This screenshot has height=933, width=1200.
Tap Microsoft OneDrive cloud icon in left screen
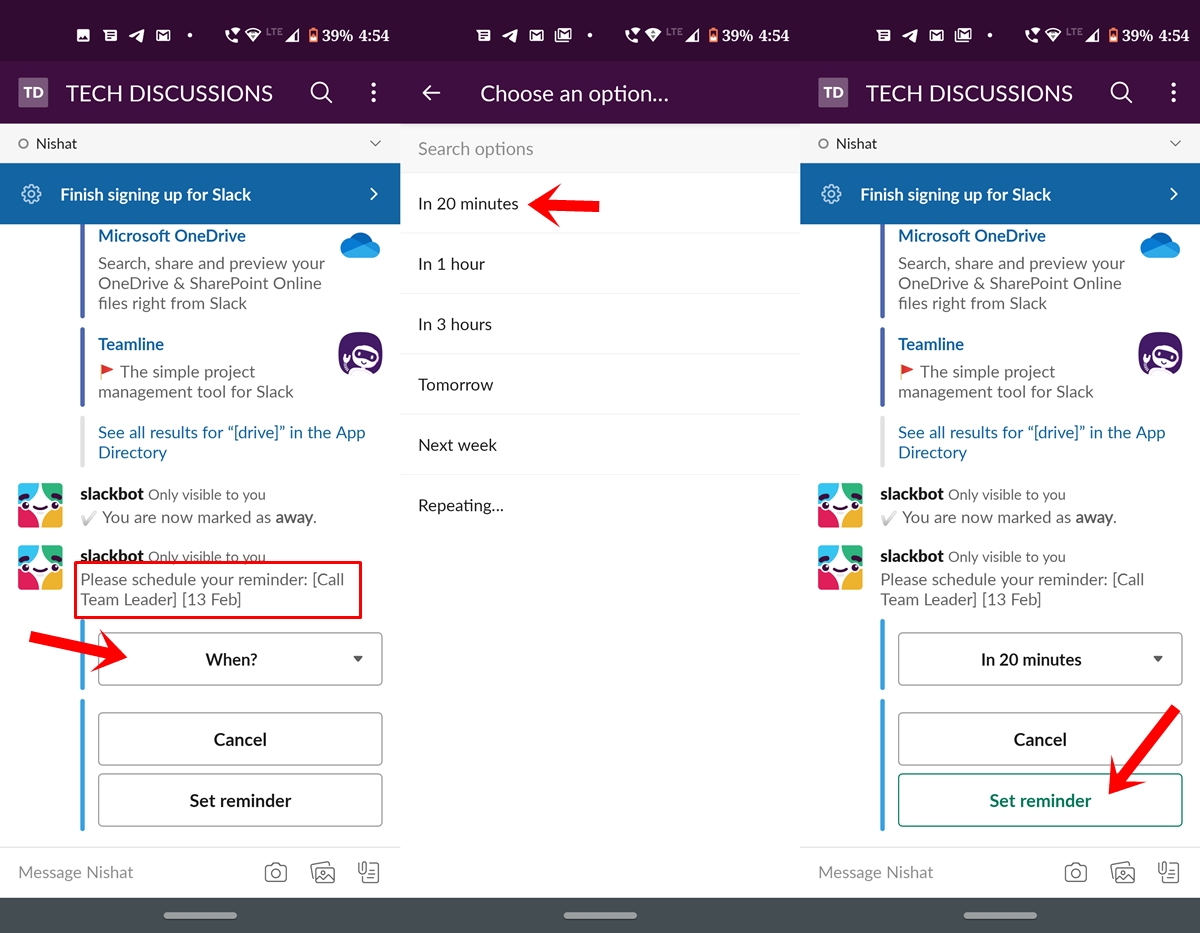360,245
